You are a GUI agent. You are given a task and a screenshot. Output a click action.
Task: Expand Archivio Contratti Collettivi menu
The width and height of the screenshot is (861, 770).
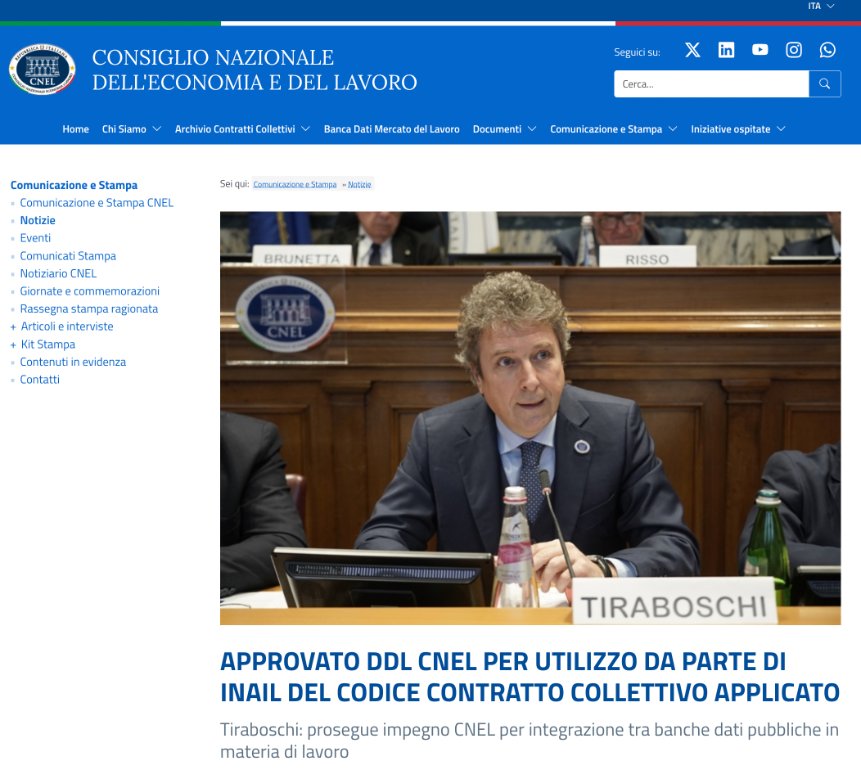pyautogui.click(x=242, y=129)
